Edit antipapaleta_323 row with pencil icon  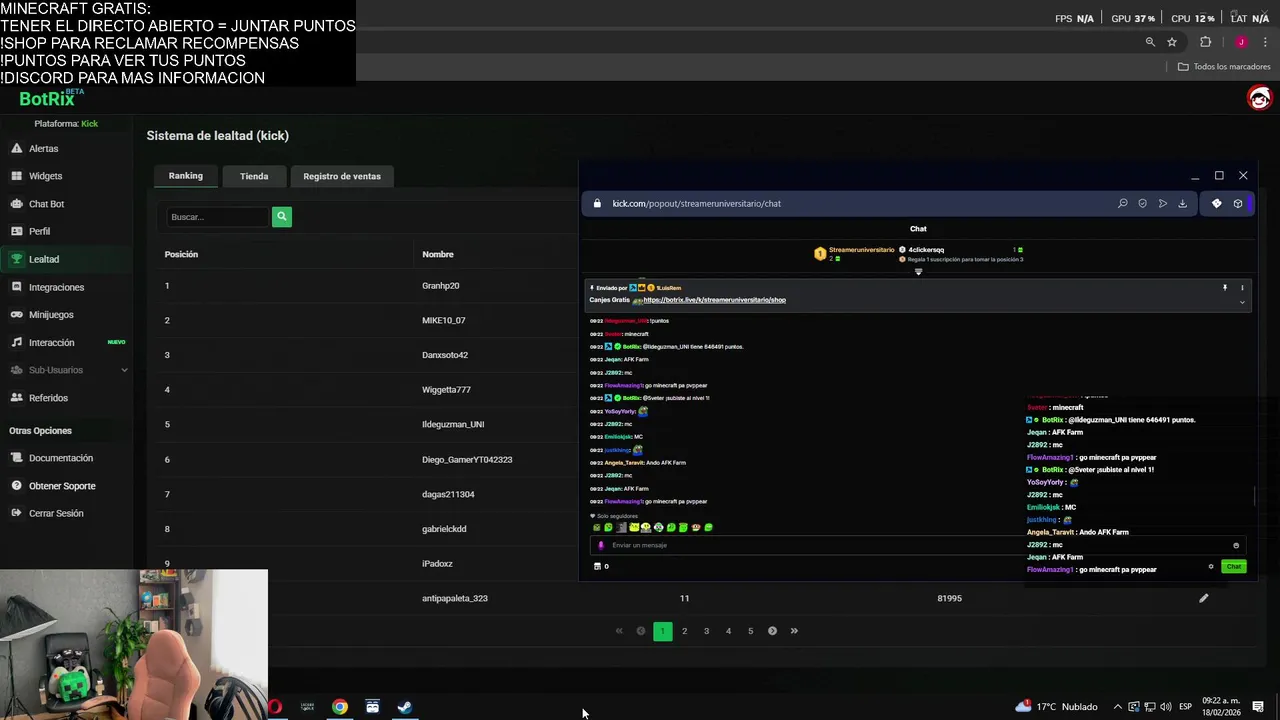pyautogui.click(x=1203, y=598)
